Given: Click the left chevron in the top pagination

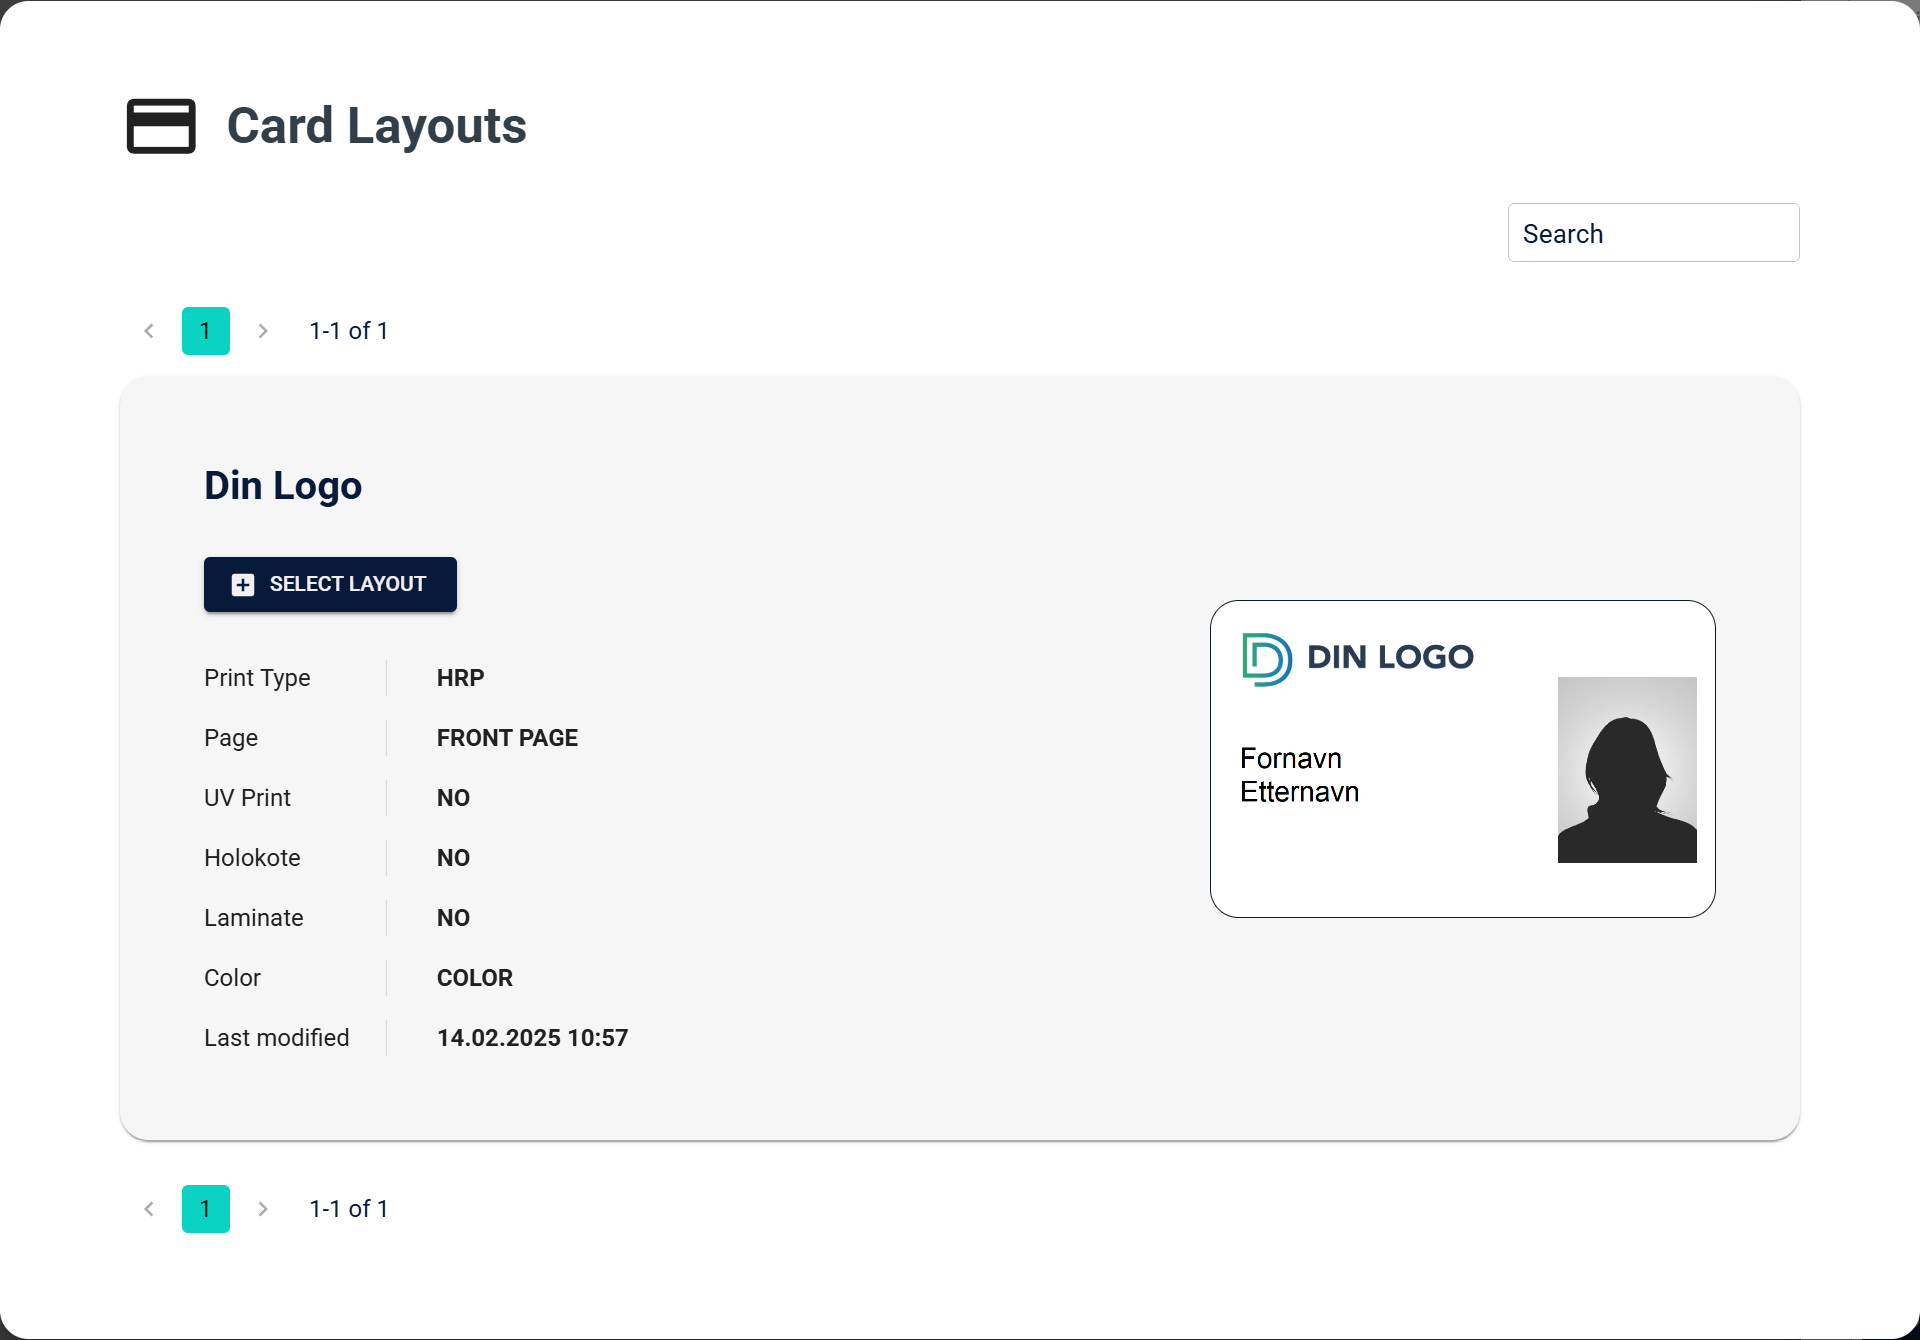Looking at the screenshot, I should tap(148, 330).
